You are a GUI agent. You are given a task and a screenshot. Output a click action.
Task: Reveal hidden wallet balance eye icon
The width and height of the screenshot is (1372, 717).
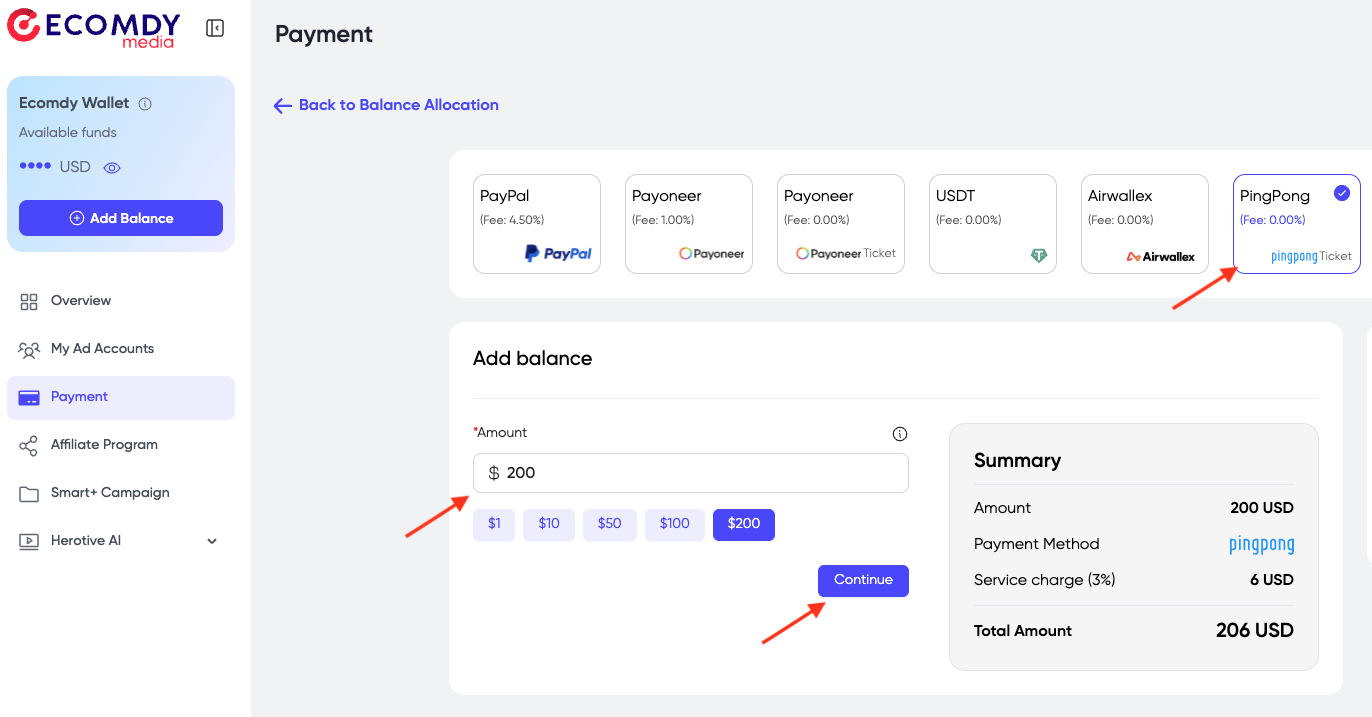tap(112, 168)
